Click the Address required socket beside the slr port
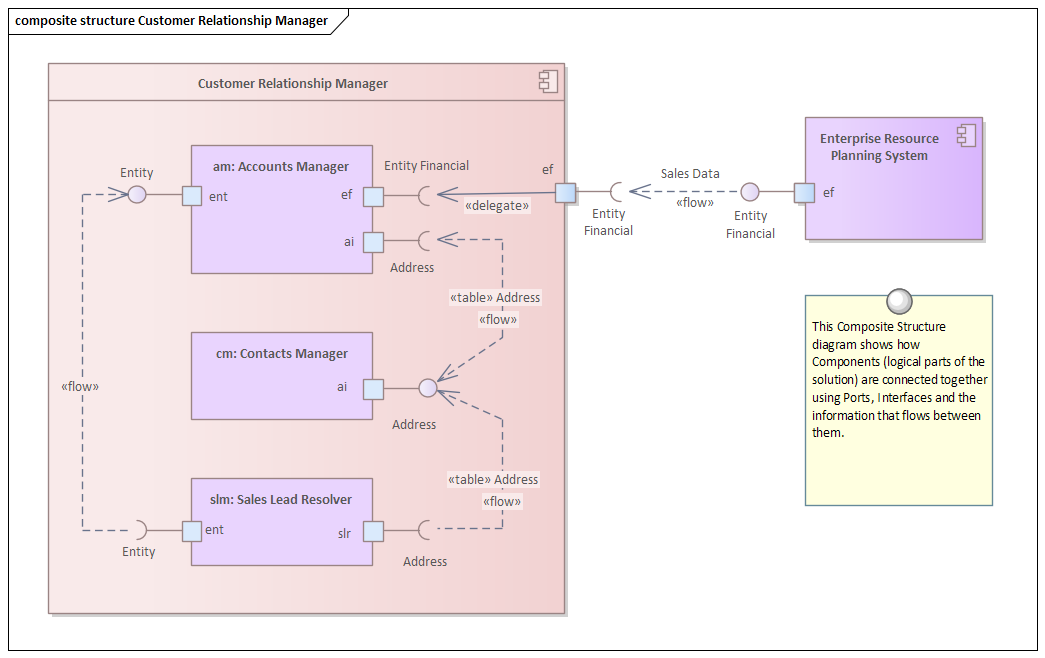This screenshot has width=1045, height=658. click(424, 530)
